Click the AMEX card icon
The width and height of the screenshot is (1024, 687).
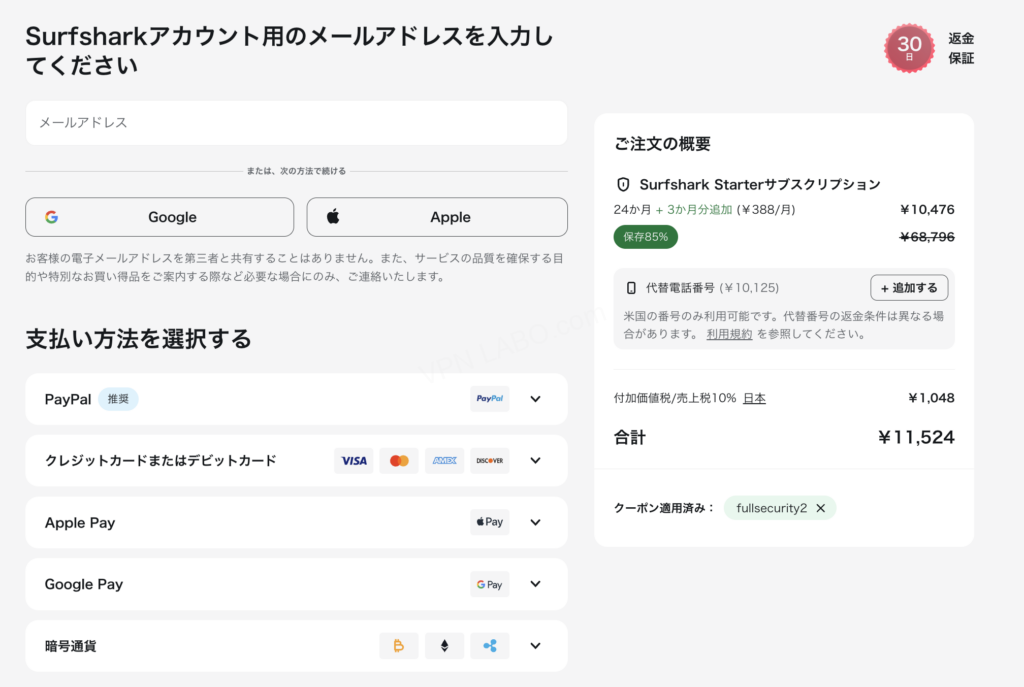tap(444, 460)
